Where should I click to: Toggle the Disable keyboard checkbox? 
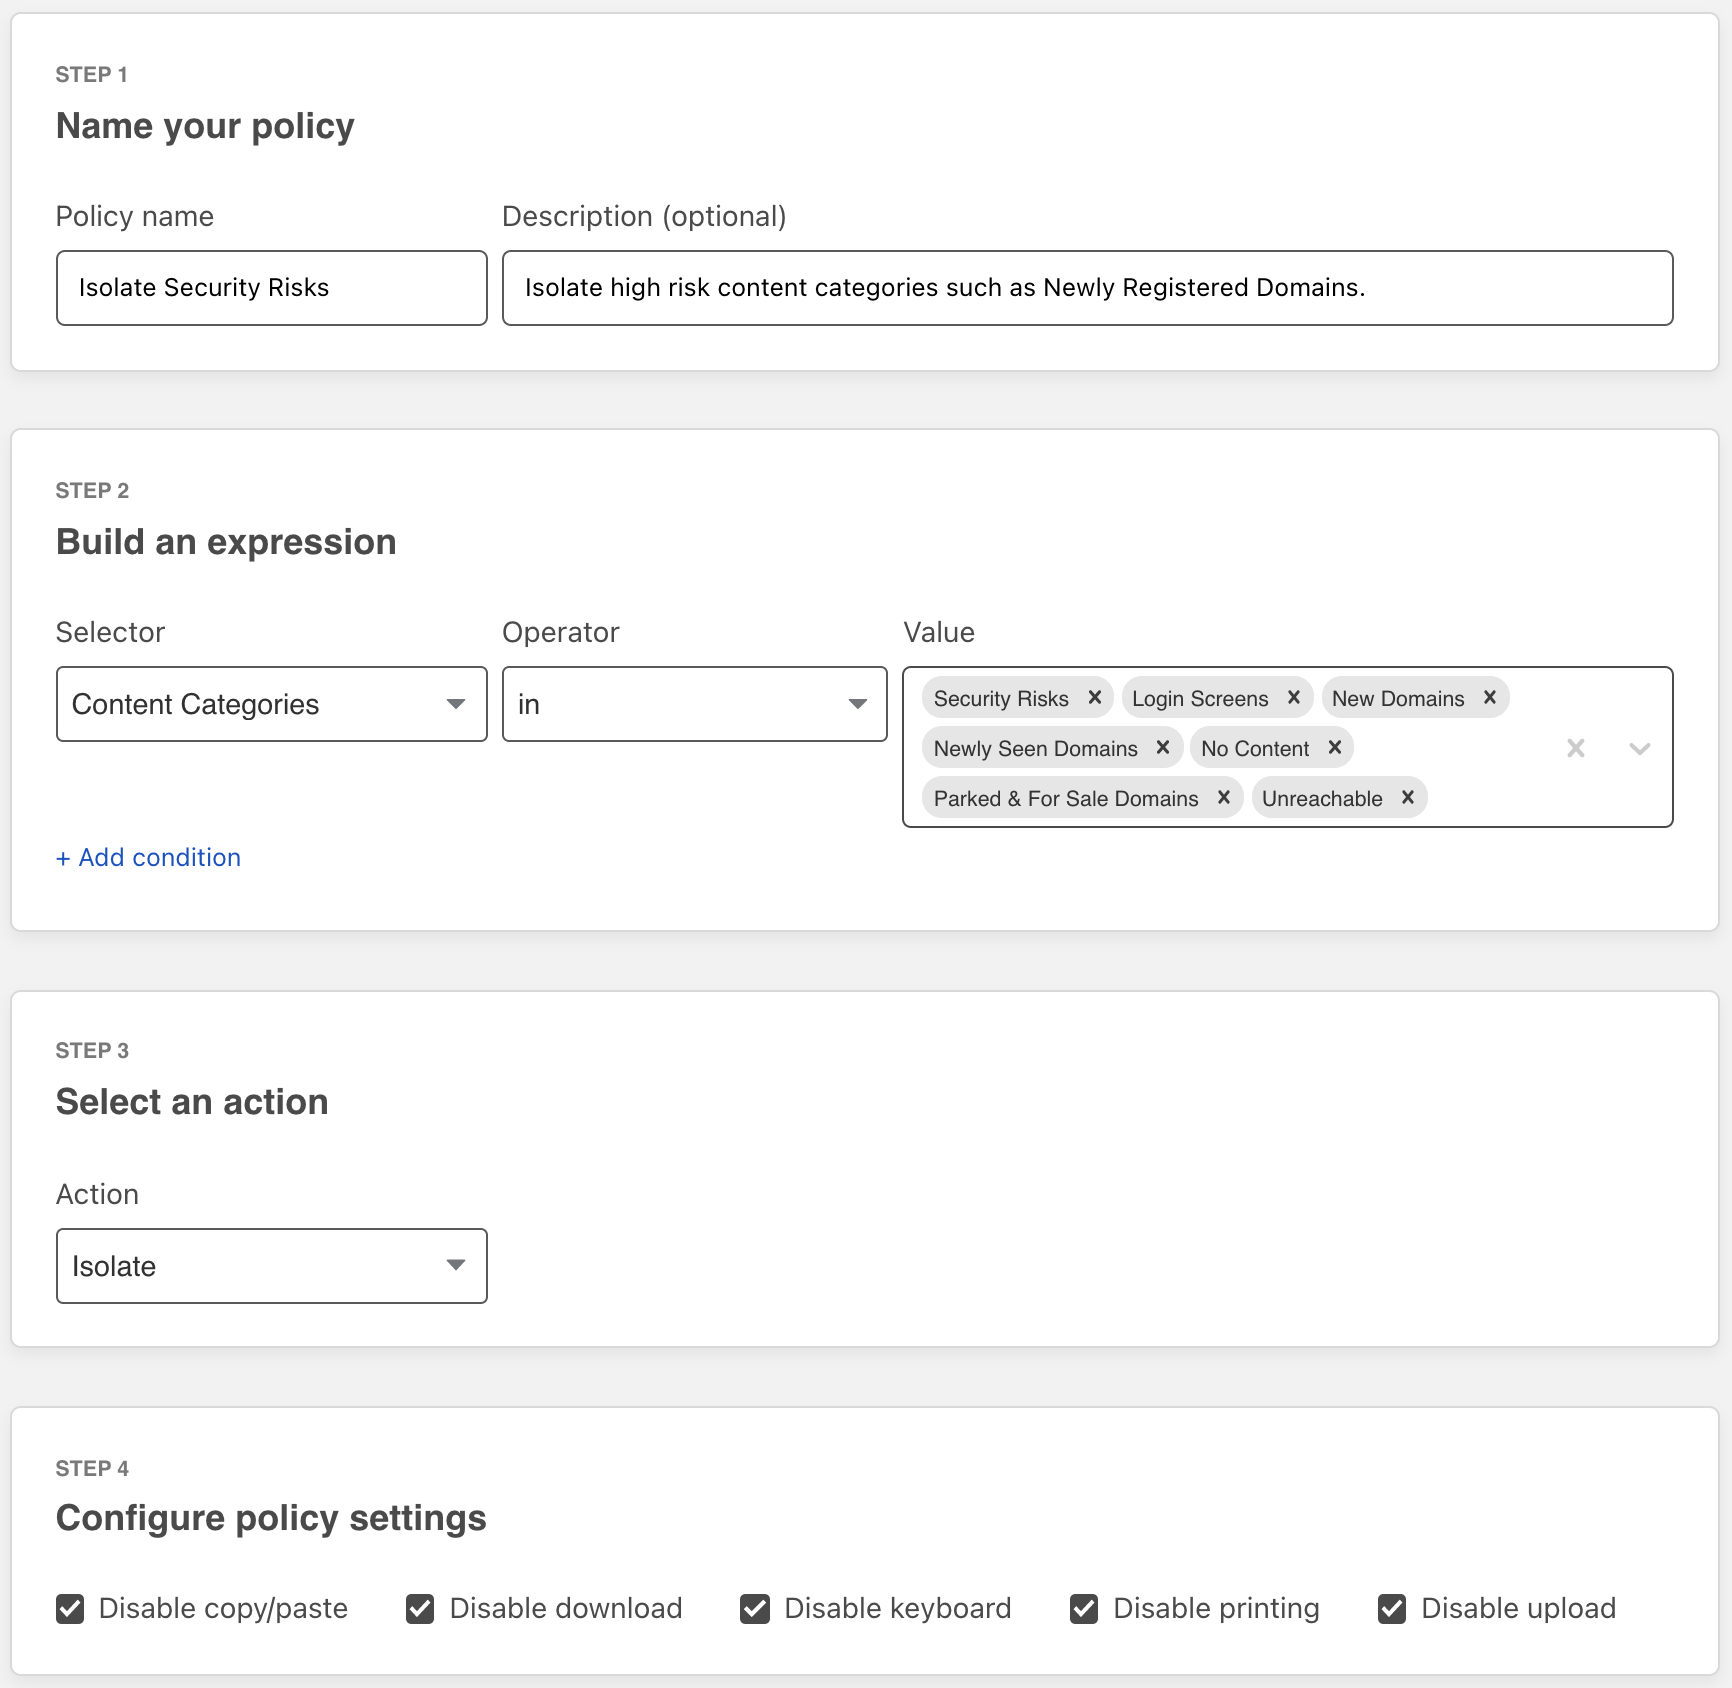(x=755, y=1609)
